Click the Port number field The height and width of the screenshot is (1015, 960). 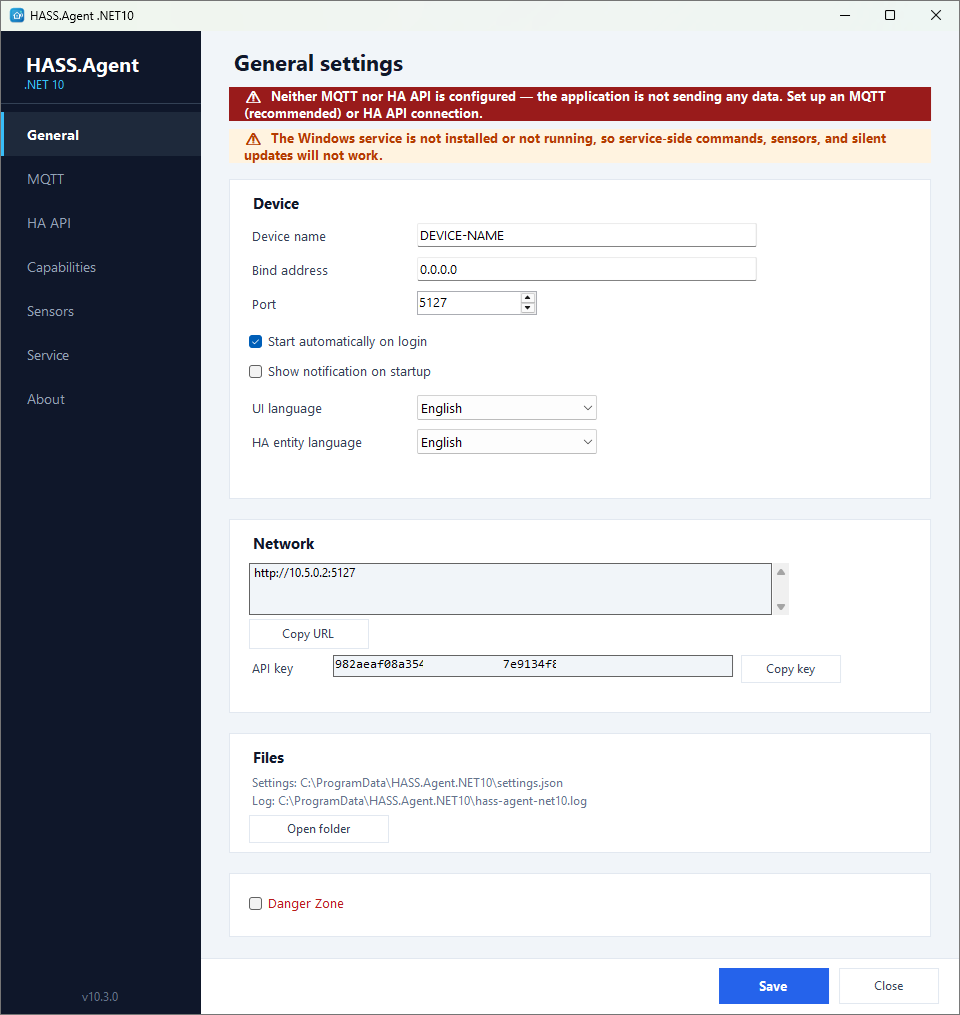click(x=469, y=303)
